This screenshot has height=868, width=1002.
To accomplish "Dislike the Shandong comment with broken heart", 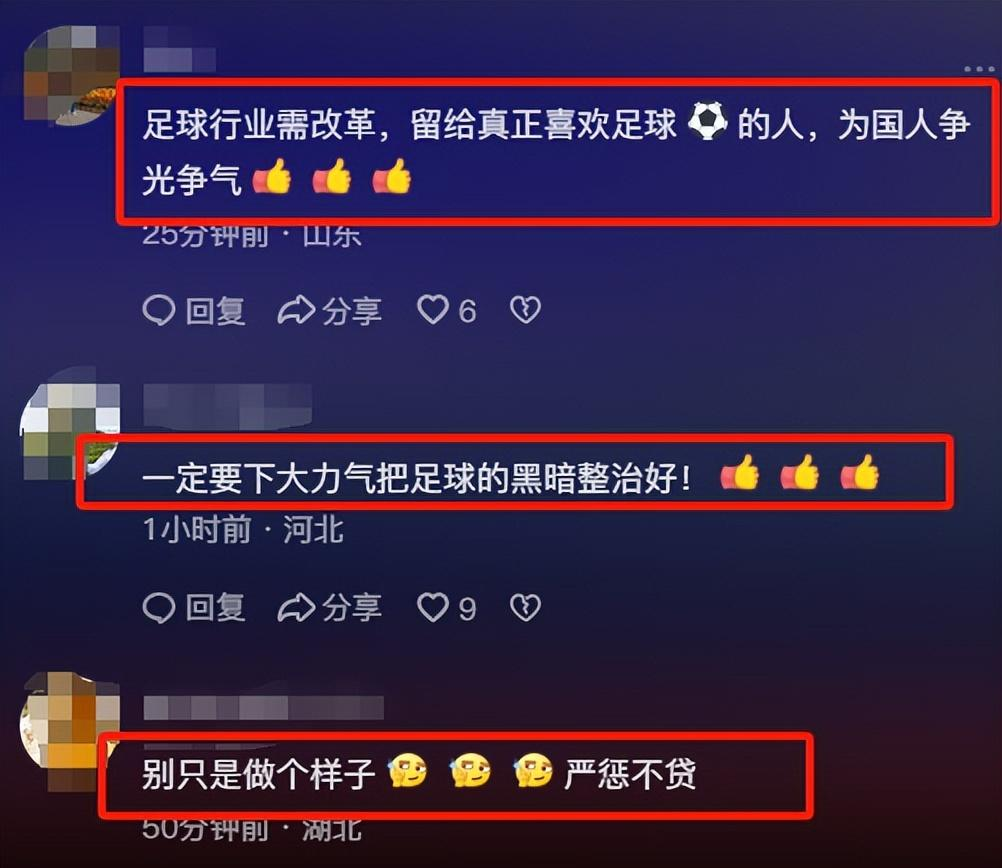I will (x=525, y=310).
